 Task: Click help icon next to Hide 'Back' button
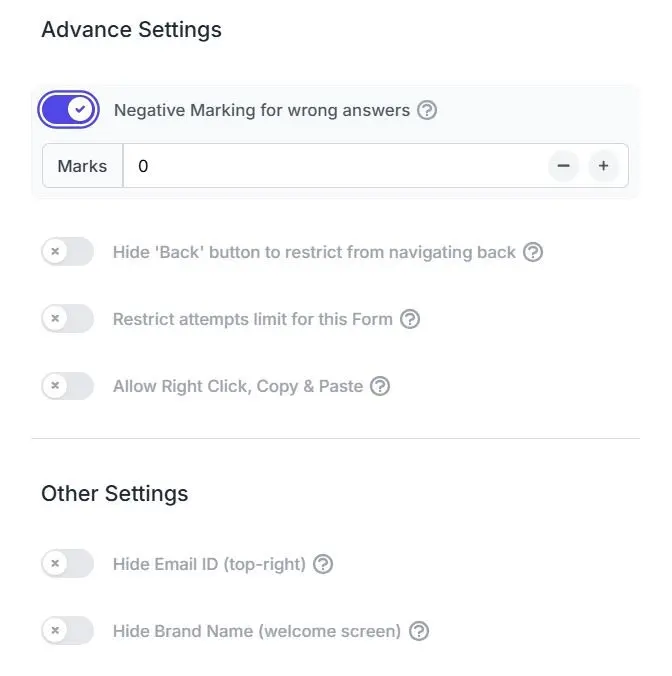(533, 252)
